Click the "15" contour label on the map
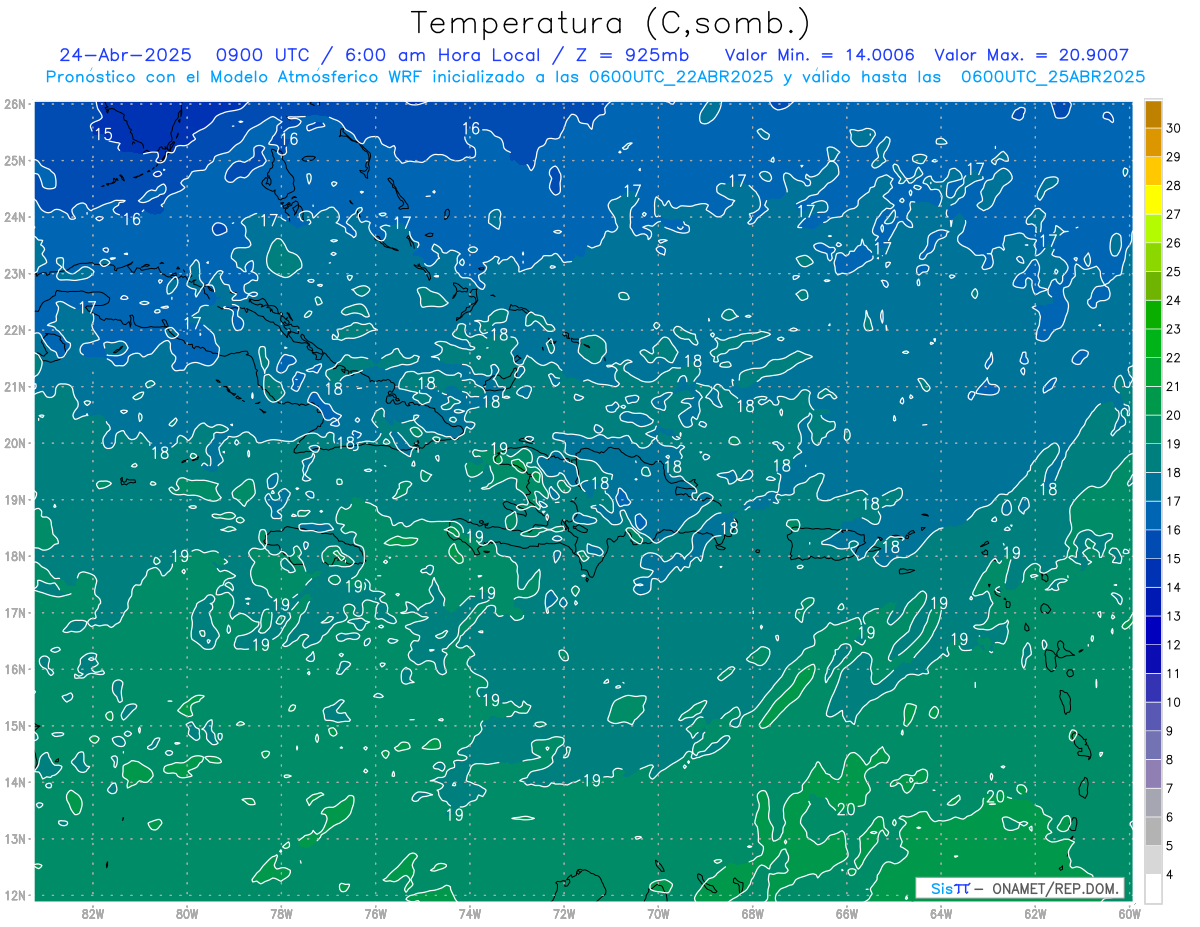This screenshot has width=1200, height=927. click(103, 134)
